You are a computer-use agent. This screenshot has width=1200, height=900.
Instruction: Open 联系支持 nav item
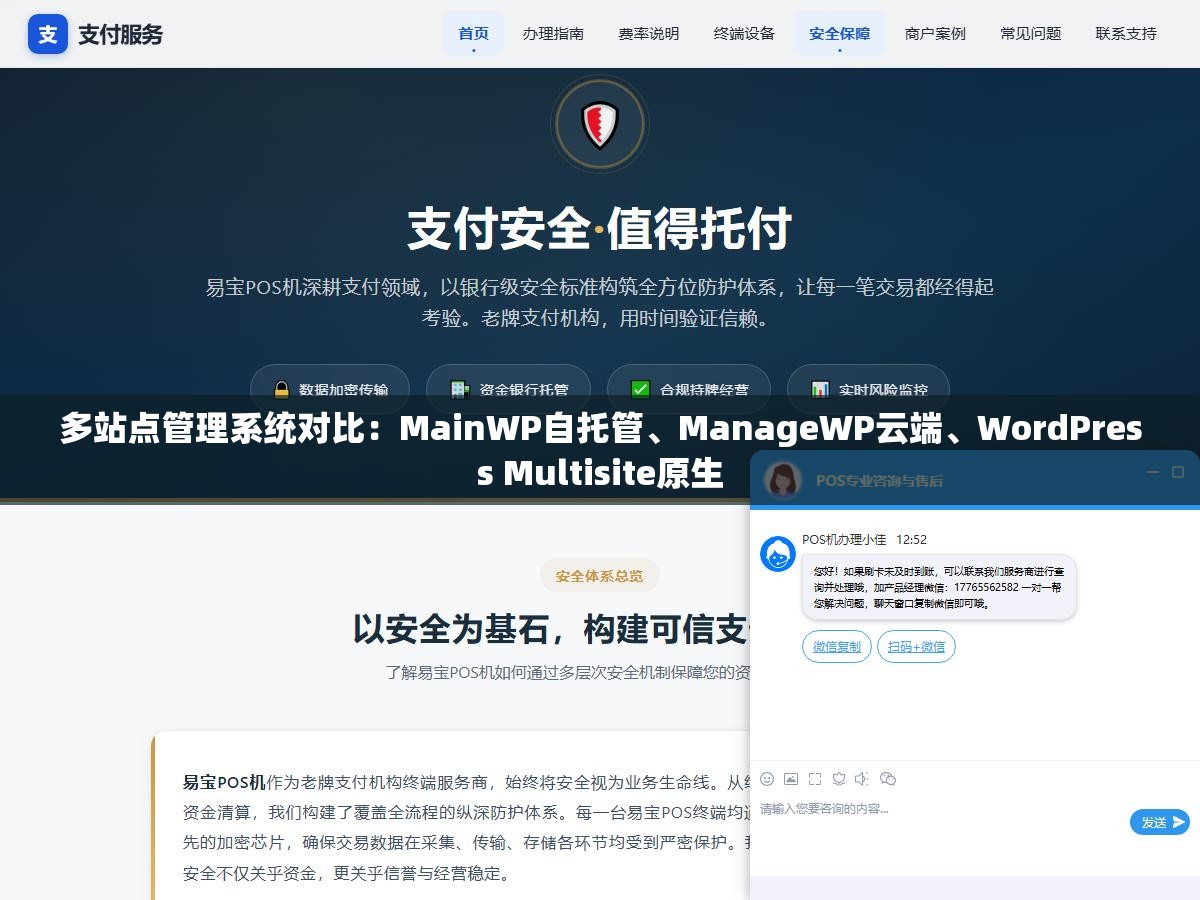pyautogui.click(x=1126, y=33)
